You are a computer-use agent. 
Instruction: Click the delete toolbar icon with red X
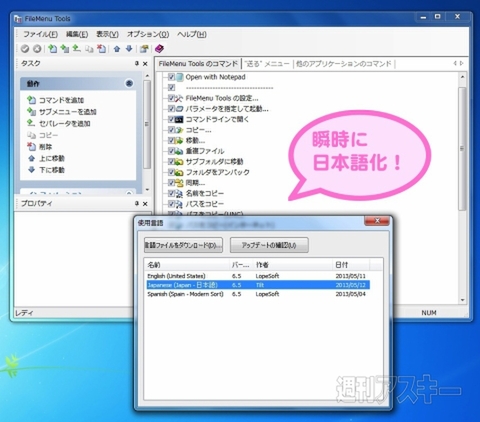coord(101,49)
